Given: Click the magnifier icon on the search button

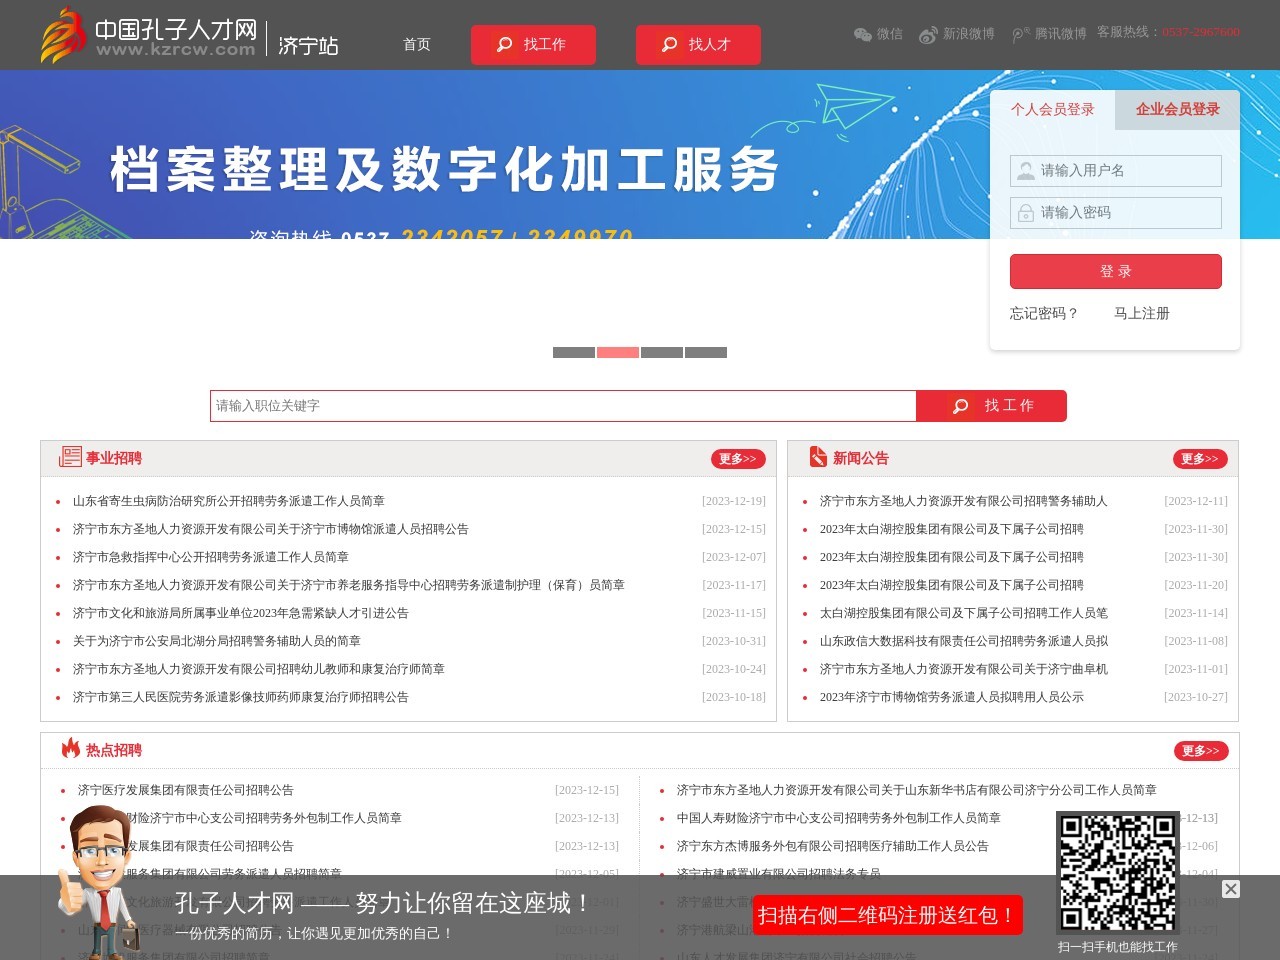Looking at the screenshot, I should coord(959,406).
